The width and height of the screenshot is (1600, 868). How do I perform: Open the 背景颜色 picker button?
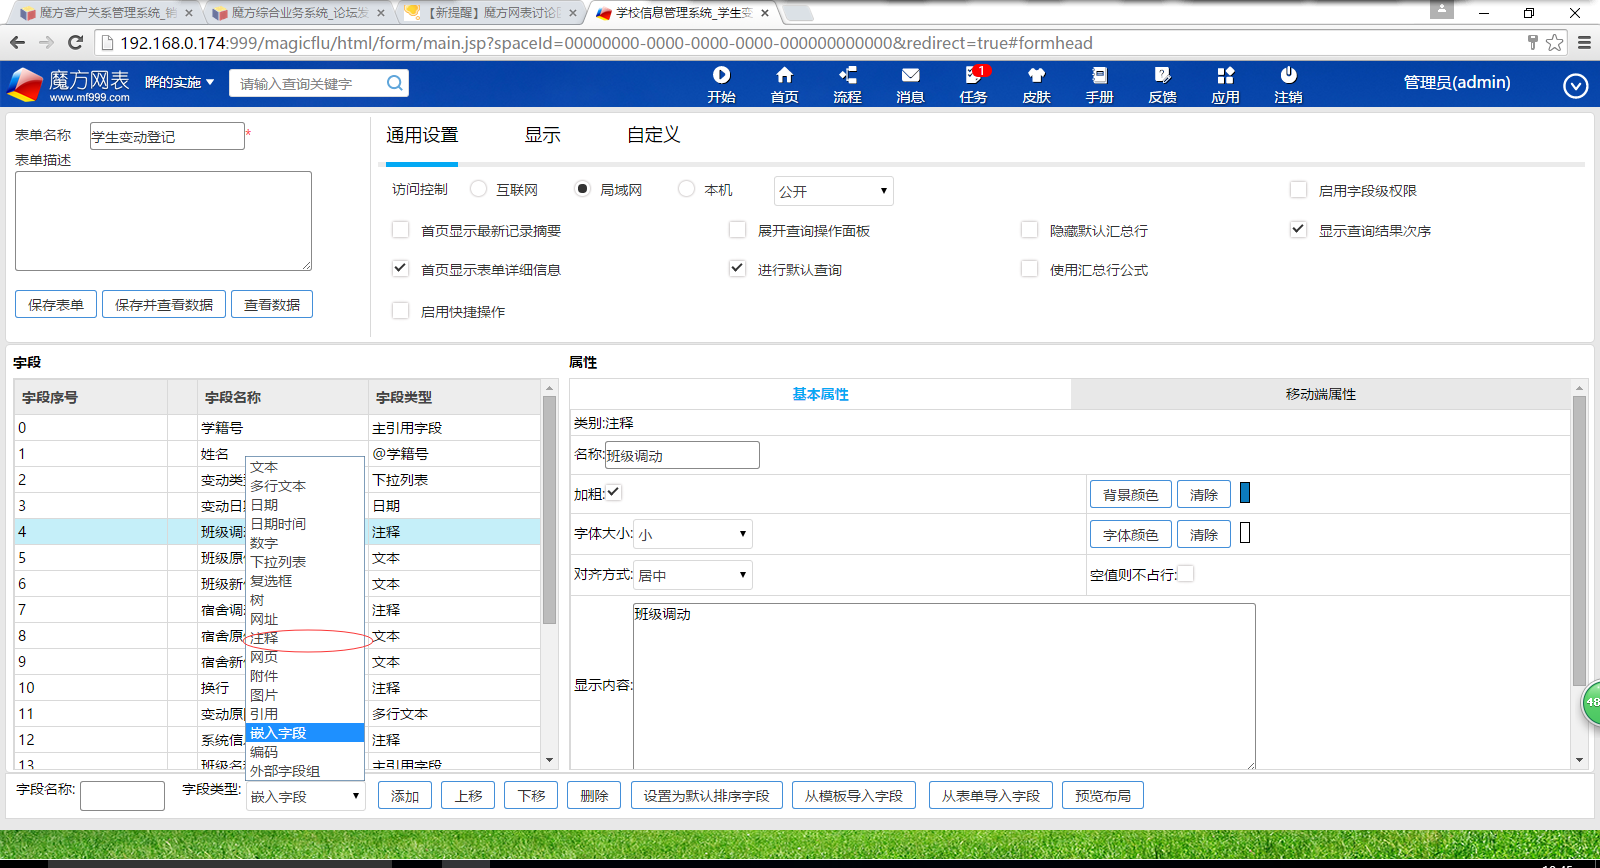click(x=1131, y=494)
